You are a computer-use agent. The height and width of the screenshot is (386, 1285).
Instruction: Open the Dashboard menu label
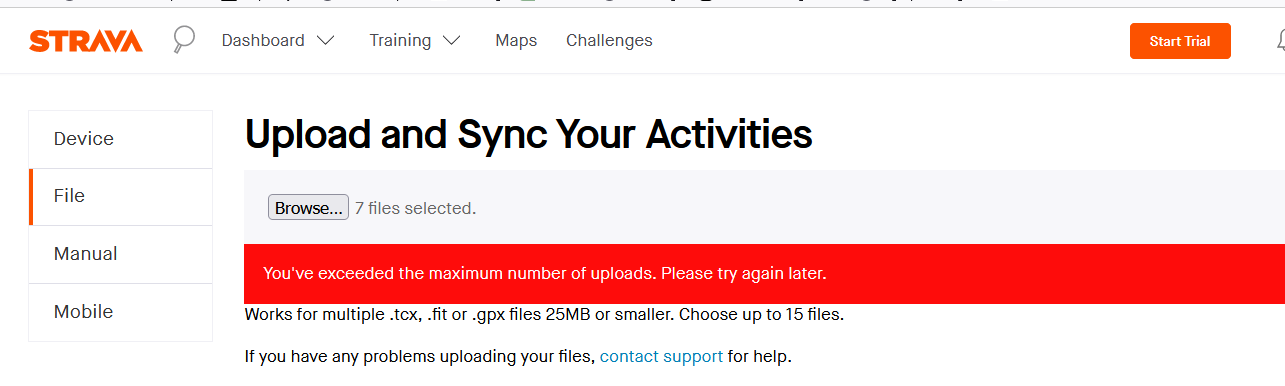click(263, 41)
